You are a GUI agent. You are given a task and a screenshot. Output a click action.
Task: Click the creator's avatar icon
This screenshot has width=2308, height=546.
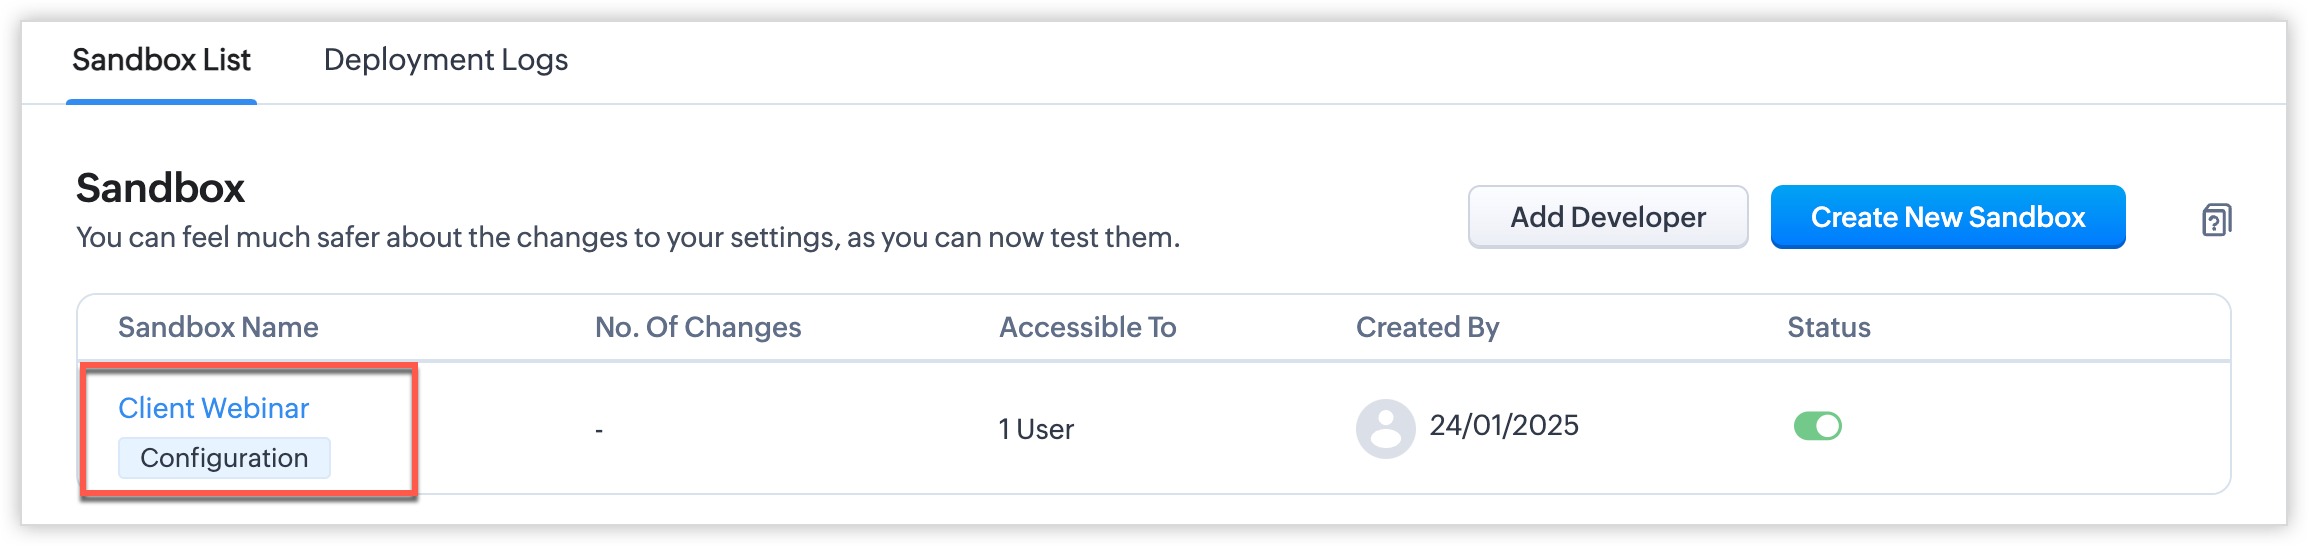coord(1385,429)
